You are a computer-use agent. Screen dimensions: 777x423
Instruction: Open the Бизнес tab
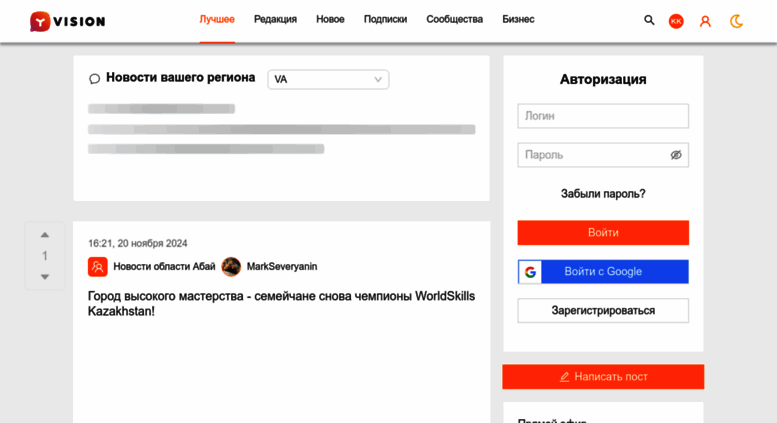pos(518,19)
